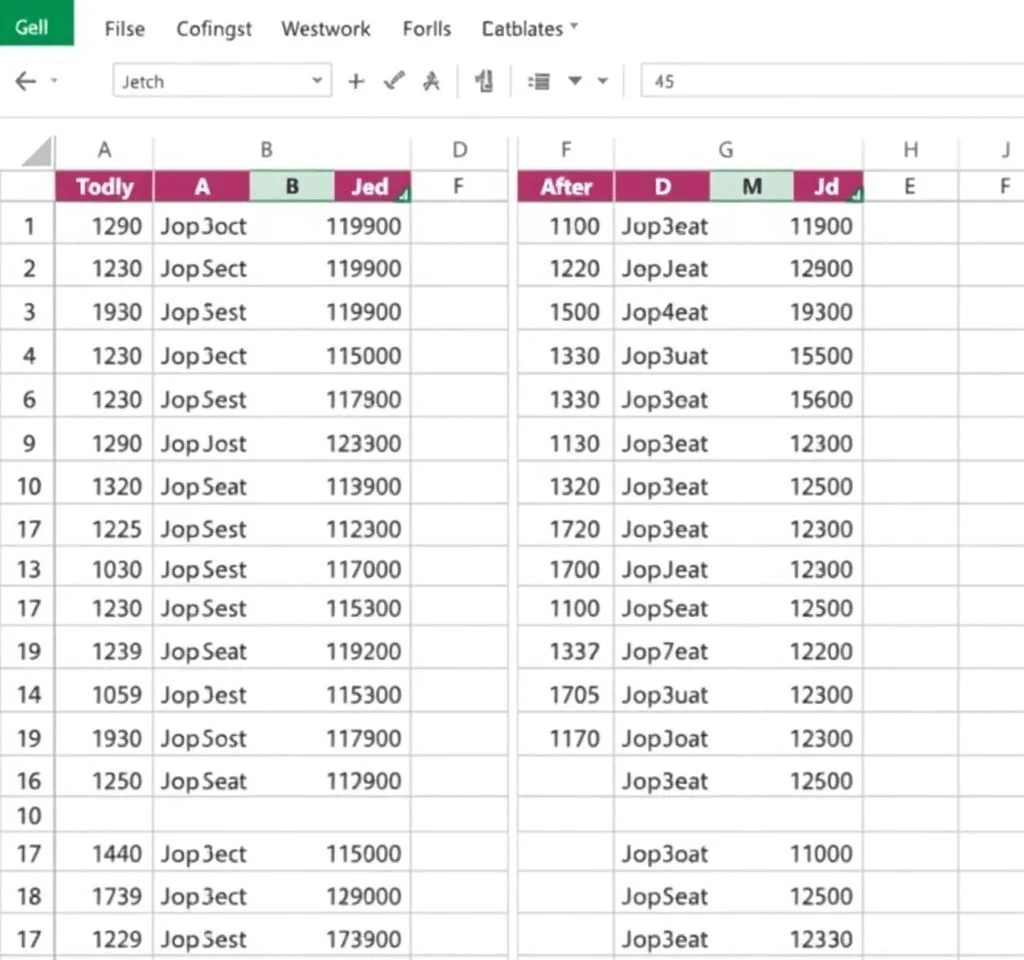Image resolution: width=1024 pixels, height=960 pixels.
Task: Open the Cofingst menu
Action: tap(214, 29)
